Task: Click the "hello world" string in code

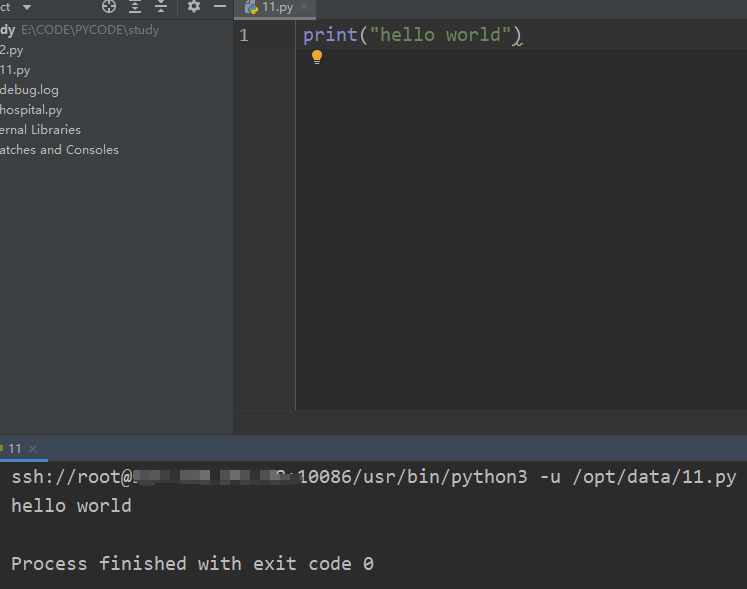Action: point(440,35)
